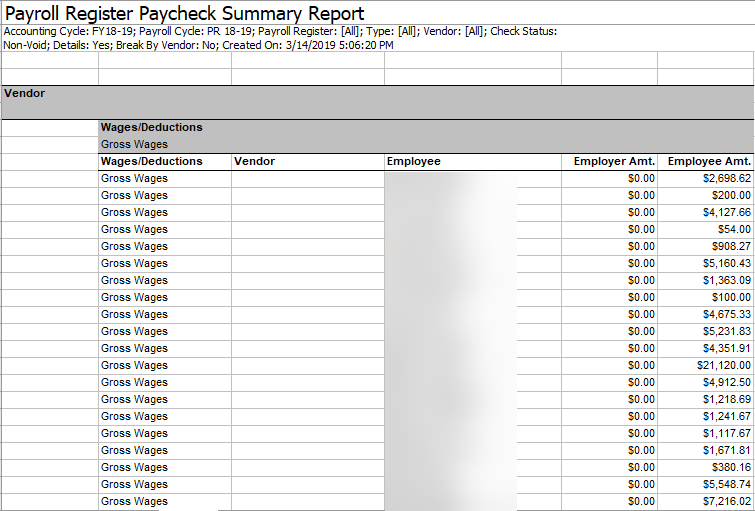755x511 pixels.
Task: Click the $7,216.02 amount cell
Action: pyautogui.click(x=726, y=501)
